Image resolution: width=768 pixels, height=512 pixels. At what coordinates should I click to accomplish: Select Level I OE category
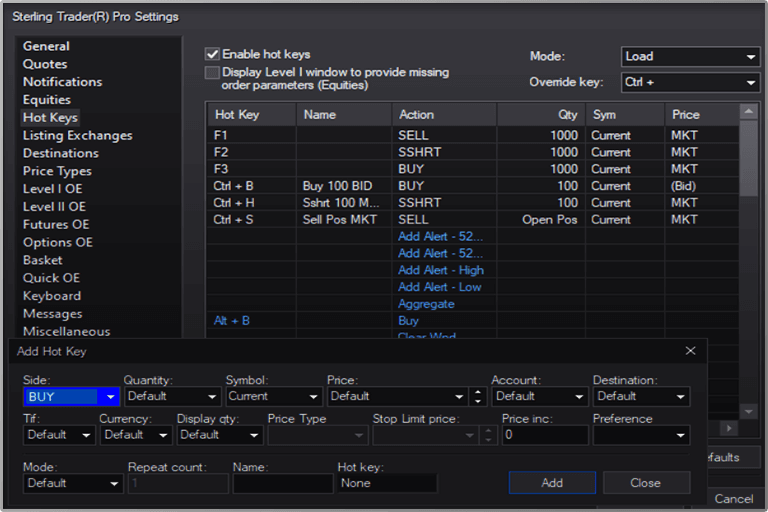[x=52, y=189]
